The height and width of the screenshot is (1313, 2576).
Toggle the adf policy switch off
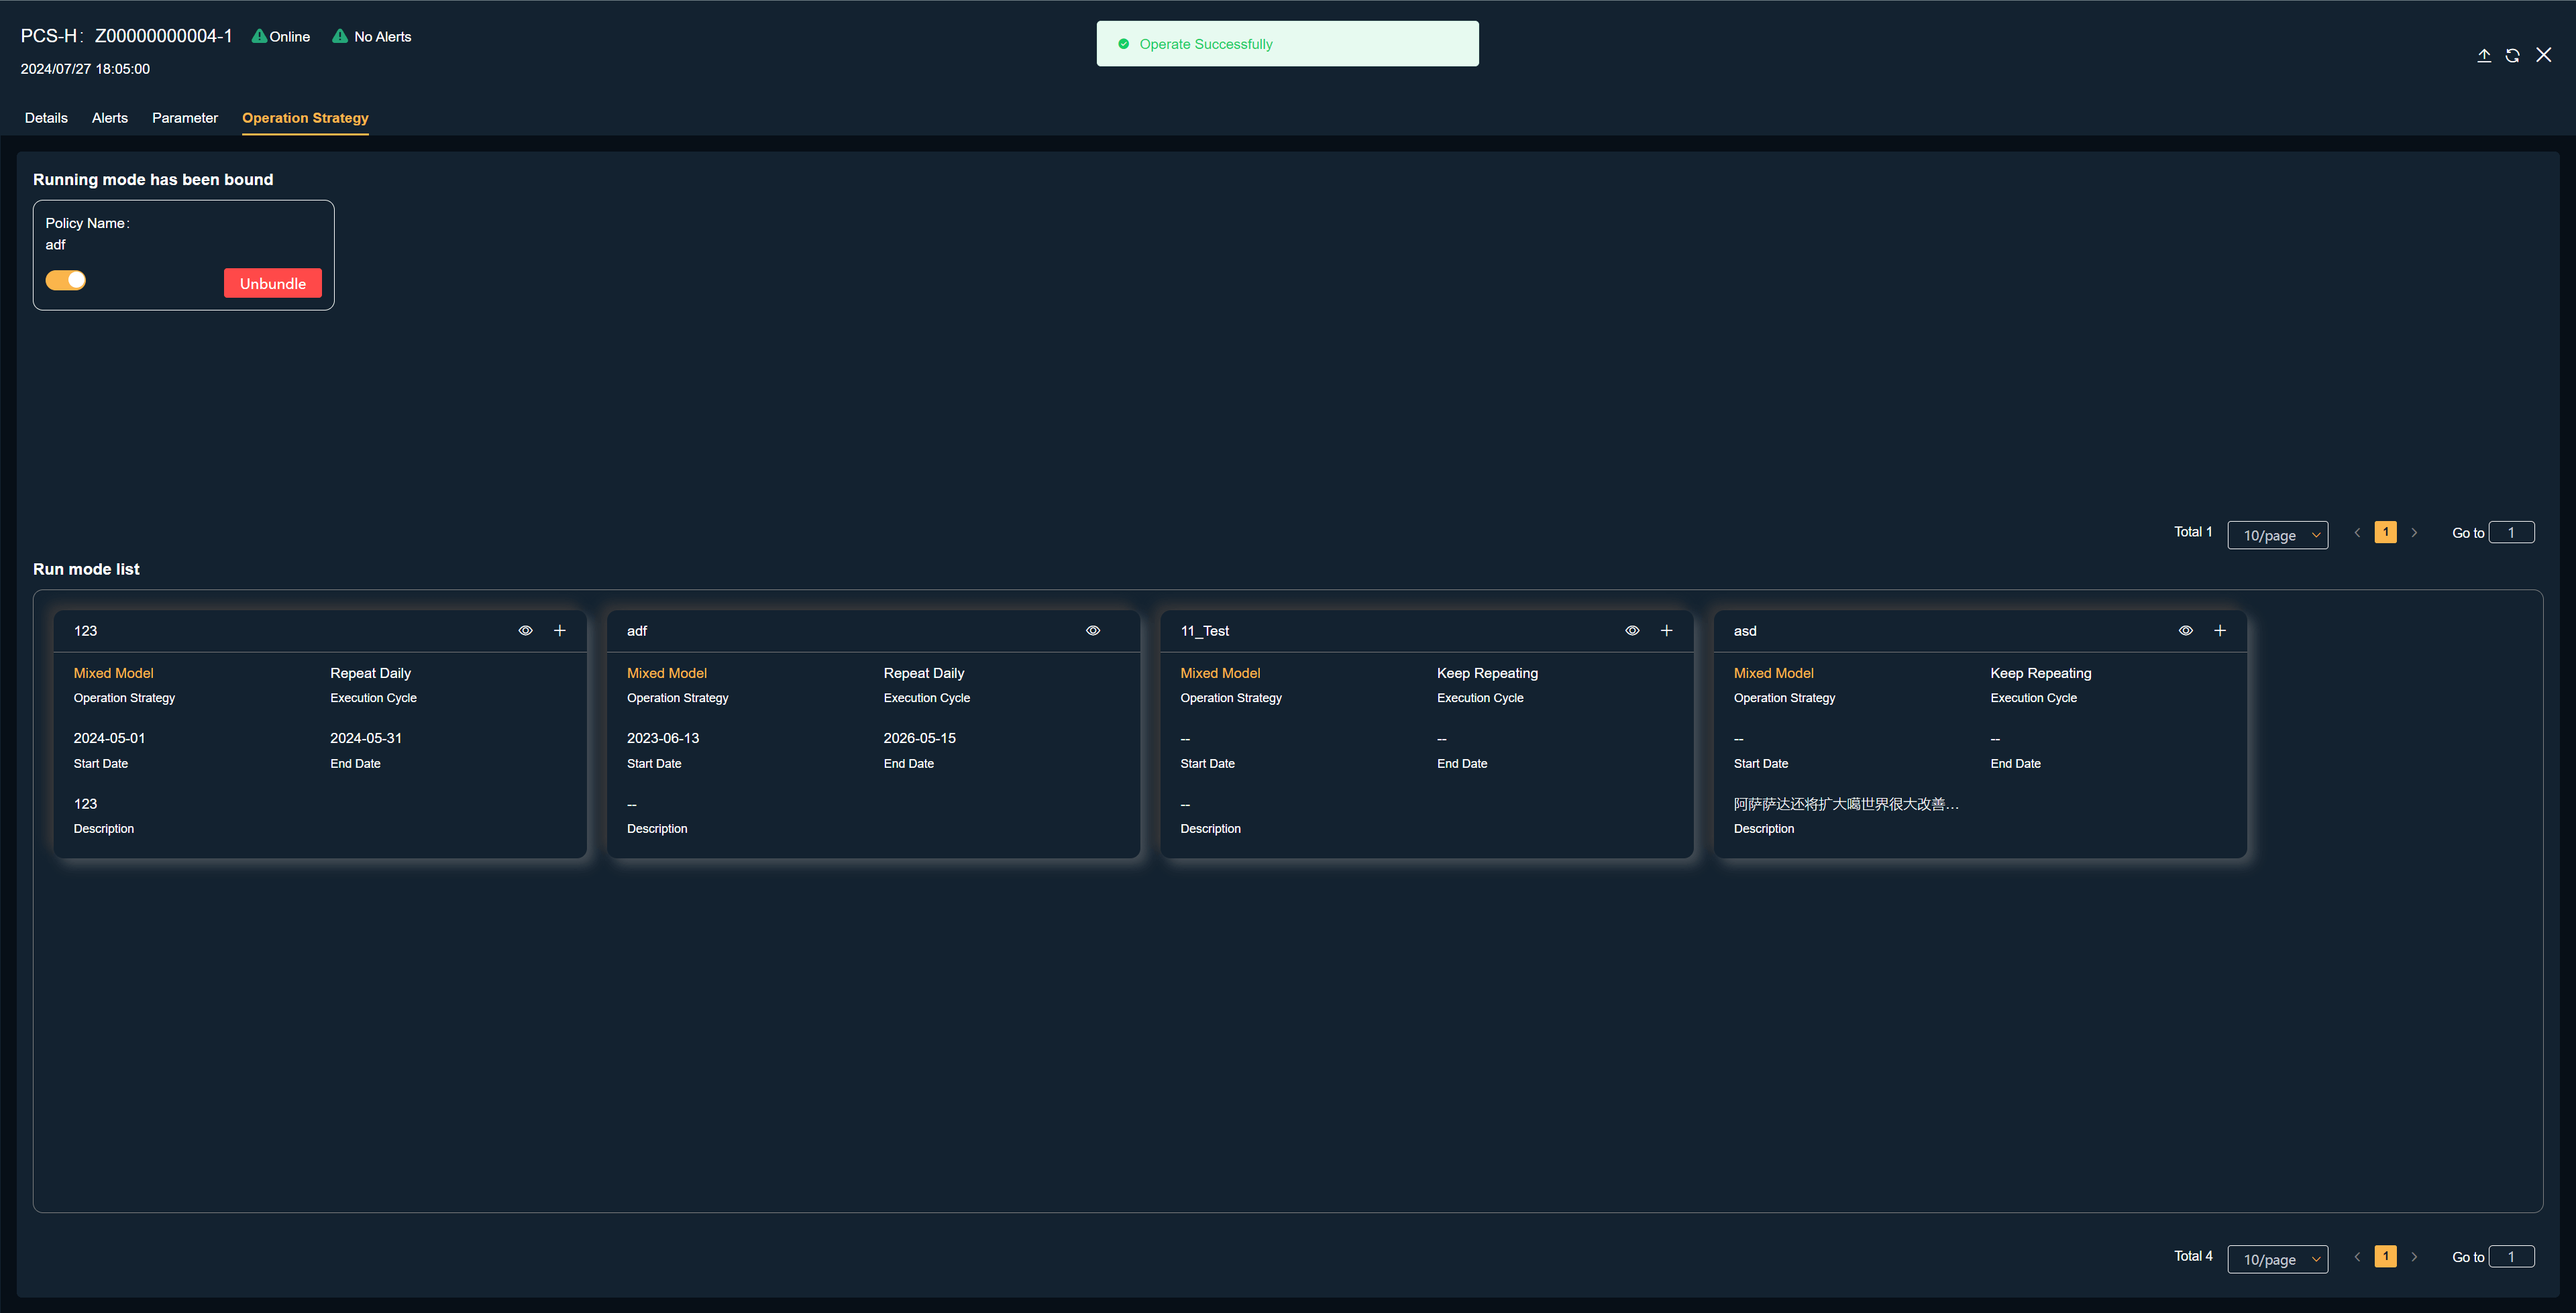click(66, 280)
